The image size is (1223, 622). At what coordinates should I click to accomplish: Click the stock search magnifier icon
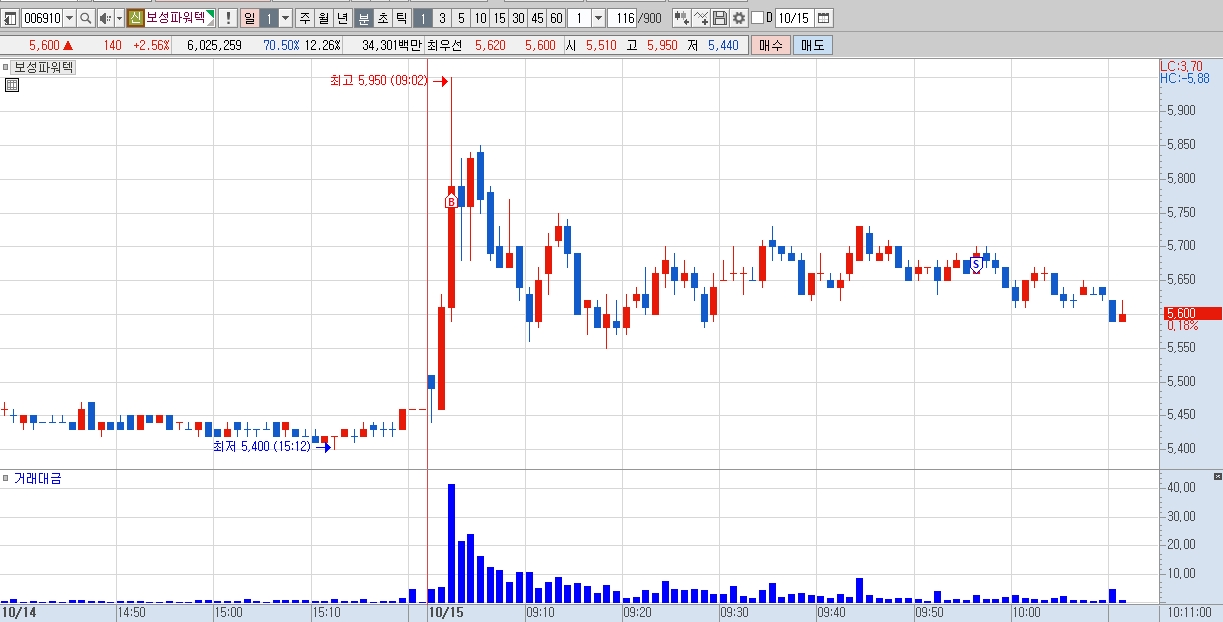click(86, 18)
